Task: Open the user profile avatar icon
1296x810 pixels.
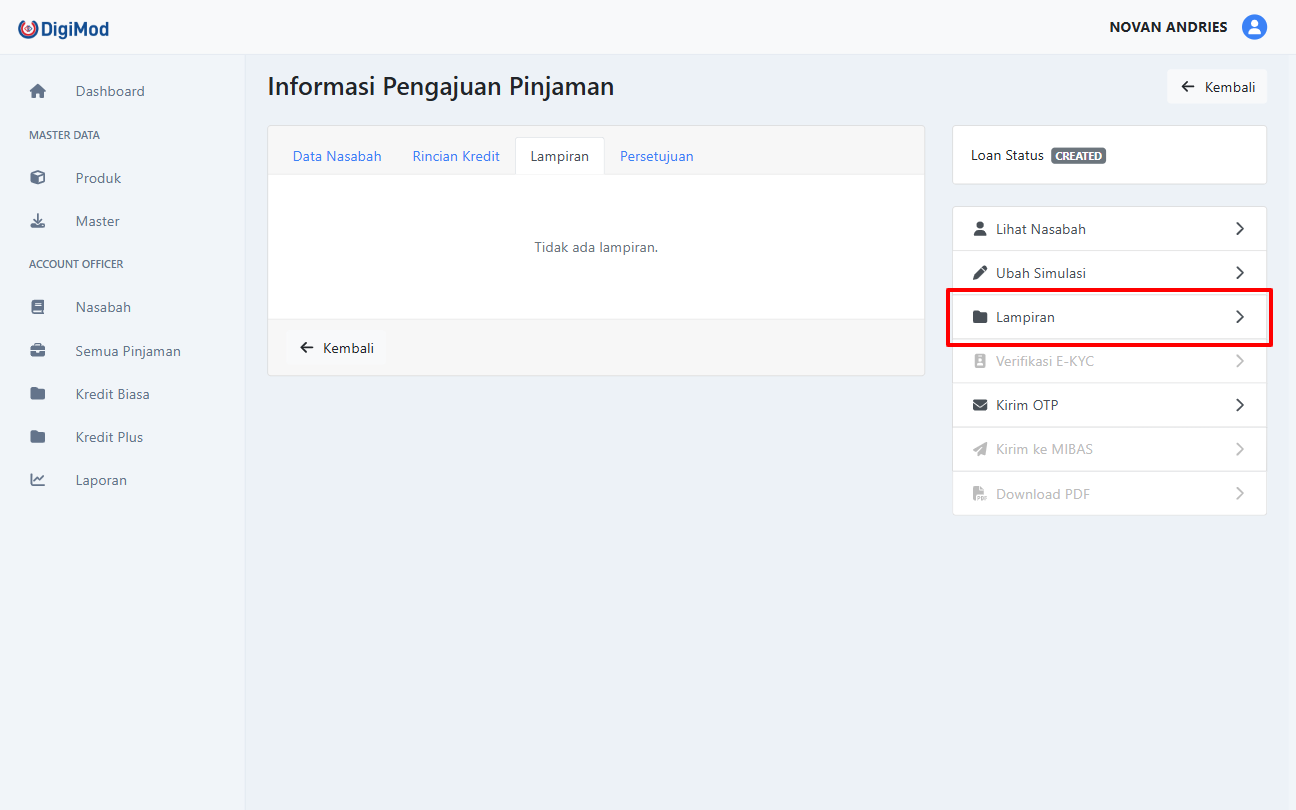Action: pos(1254,27)
